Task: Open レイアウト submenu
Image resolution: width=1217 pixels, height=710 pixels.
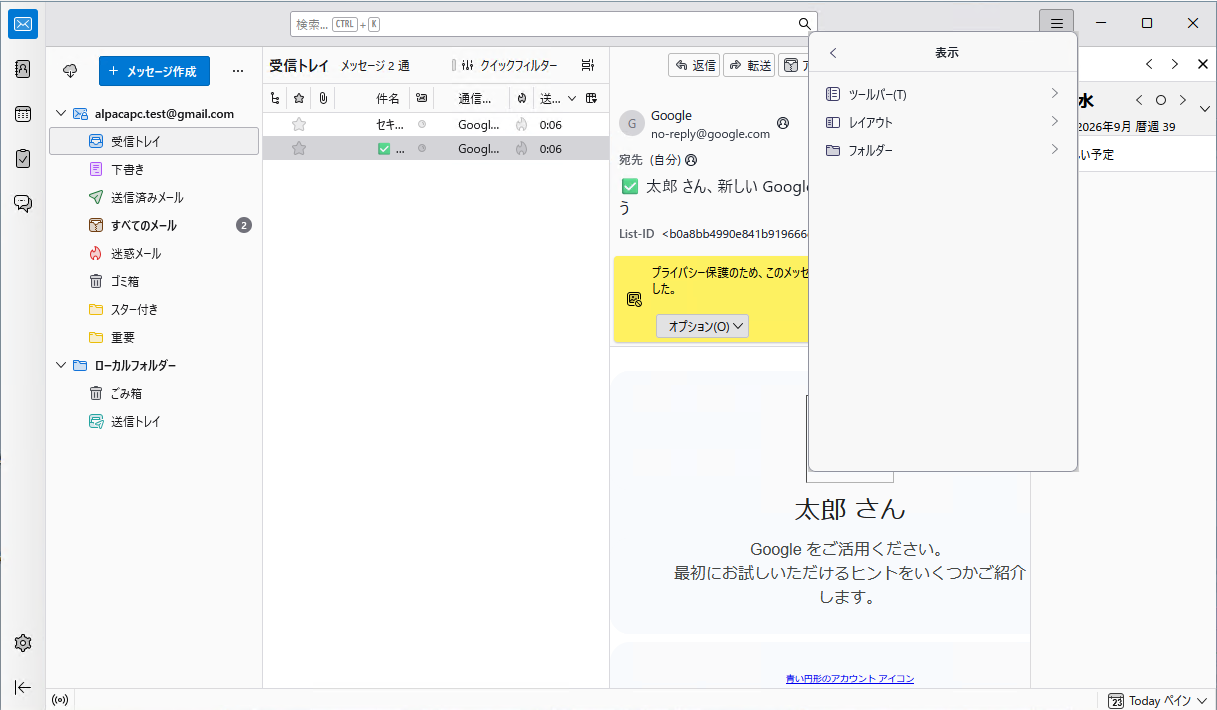Action: coord(942,122)
